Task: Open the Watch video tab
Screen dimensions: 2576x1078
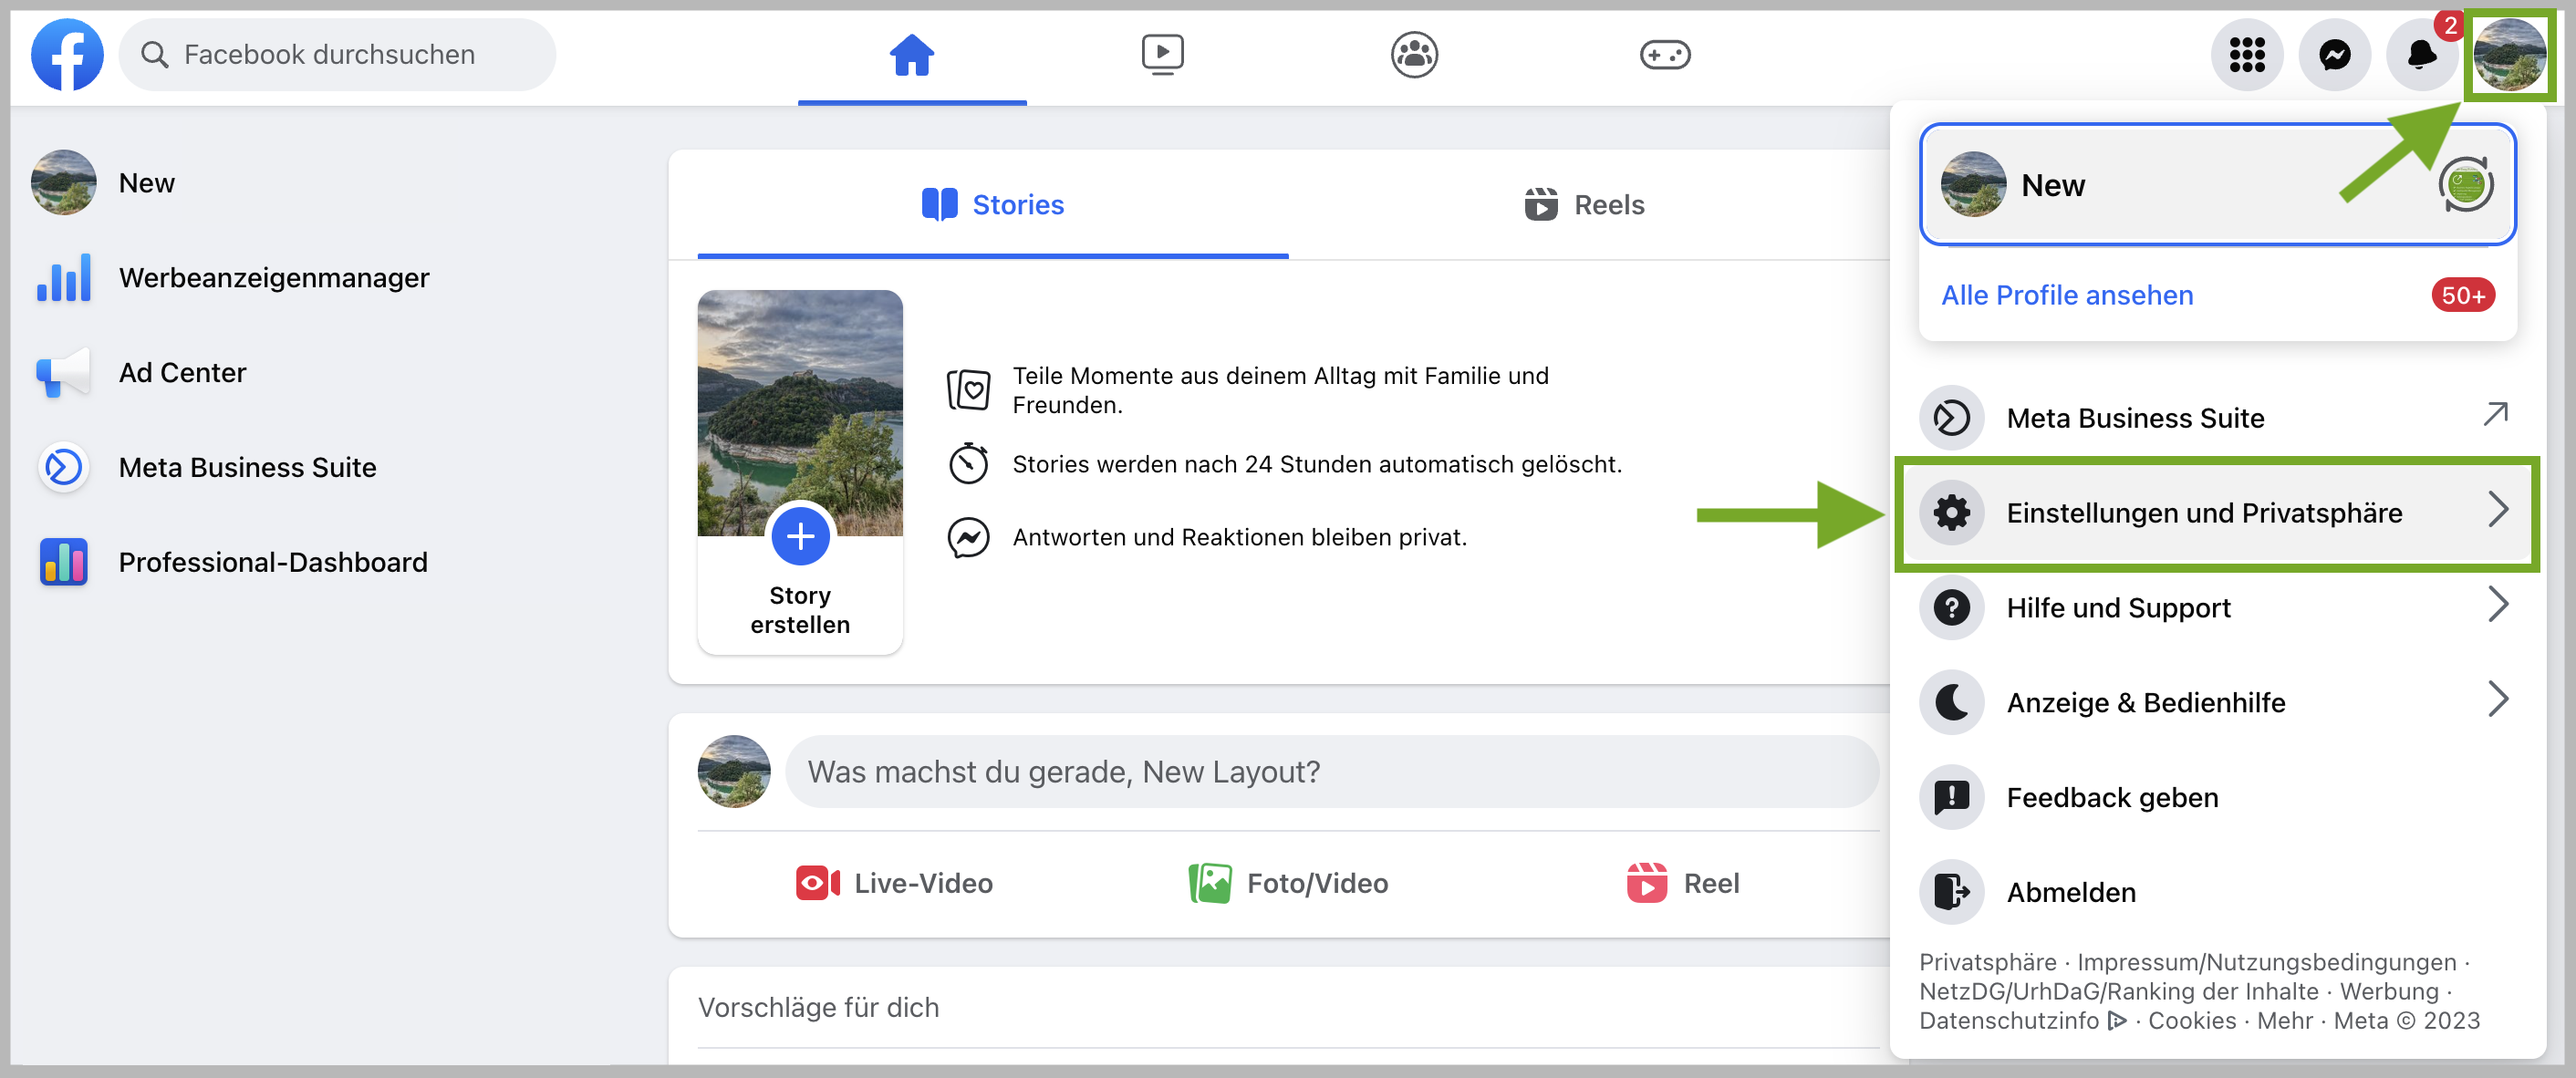Action: [1162, 54]
